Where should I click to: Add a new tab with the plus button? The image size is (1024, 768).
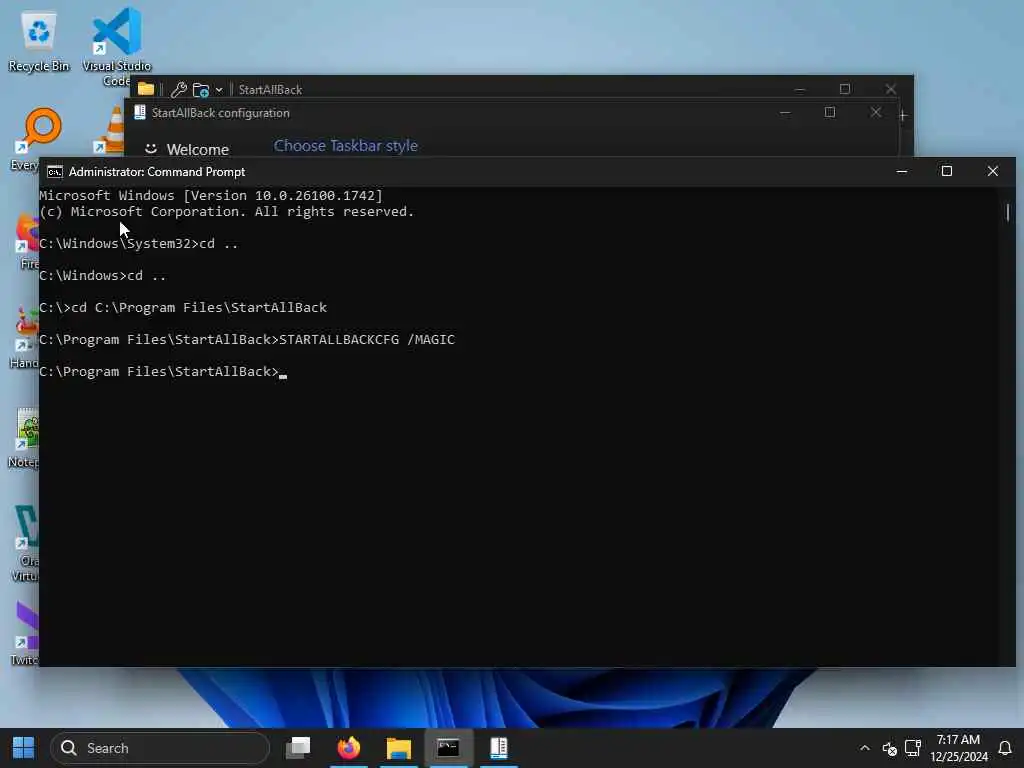click(x=903, y=116)
